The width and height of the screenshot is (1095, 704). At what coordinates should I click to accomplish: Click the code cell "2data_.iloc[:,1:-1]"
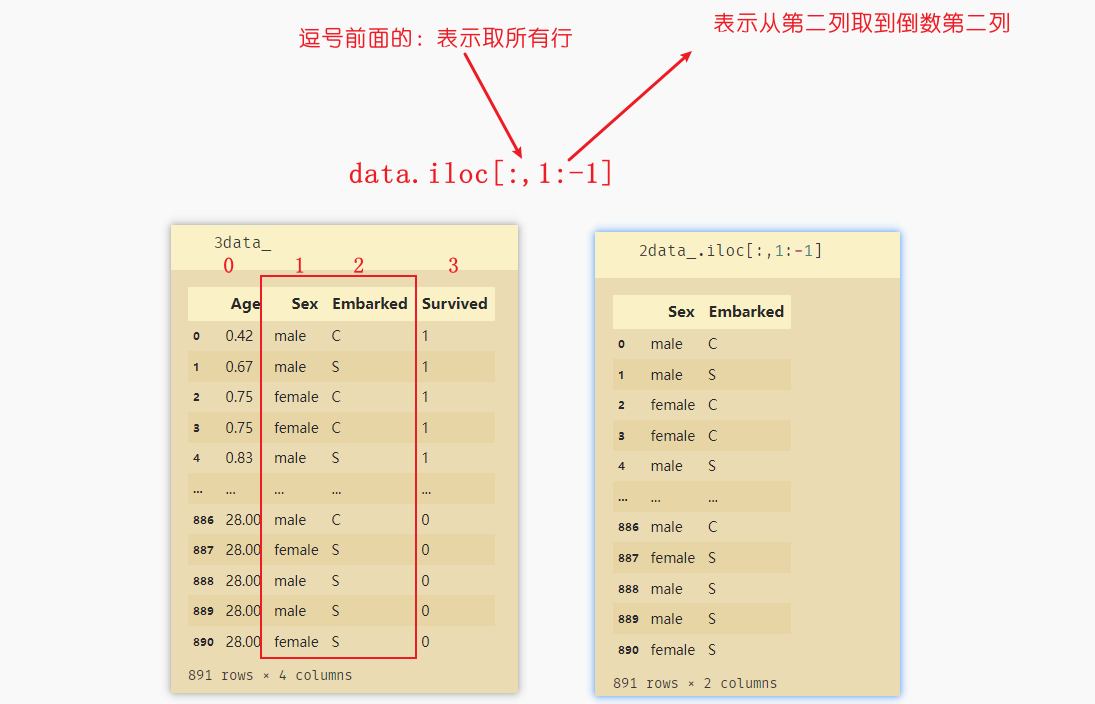coord(747,255)
